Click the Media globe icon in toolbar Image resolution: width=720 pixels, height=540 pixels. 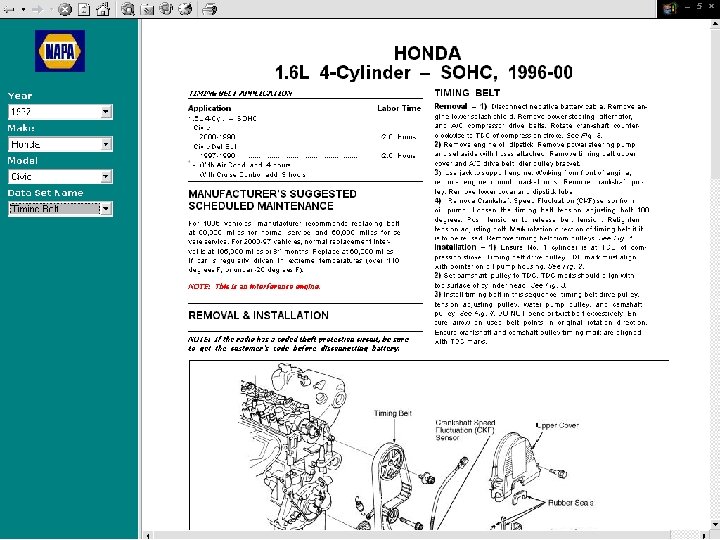coord(166,9)
